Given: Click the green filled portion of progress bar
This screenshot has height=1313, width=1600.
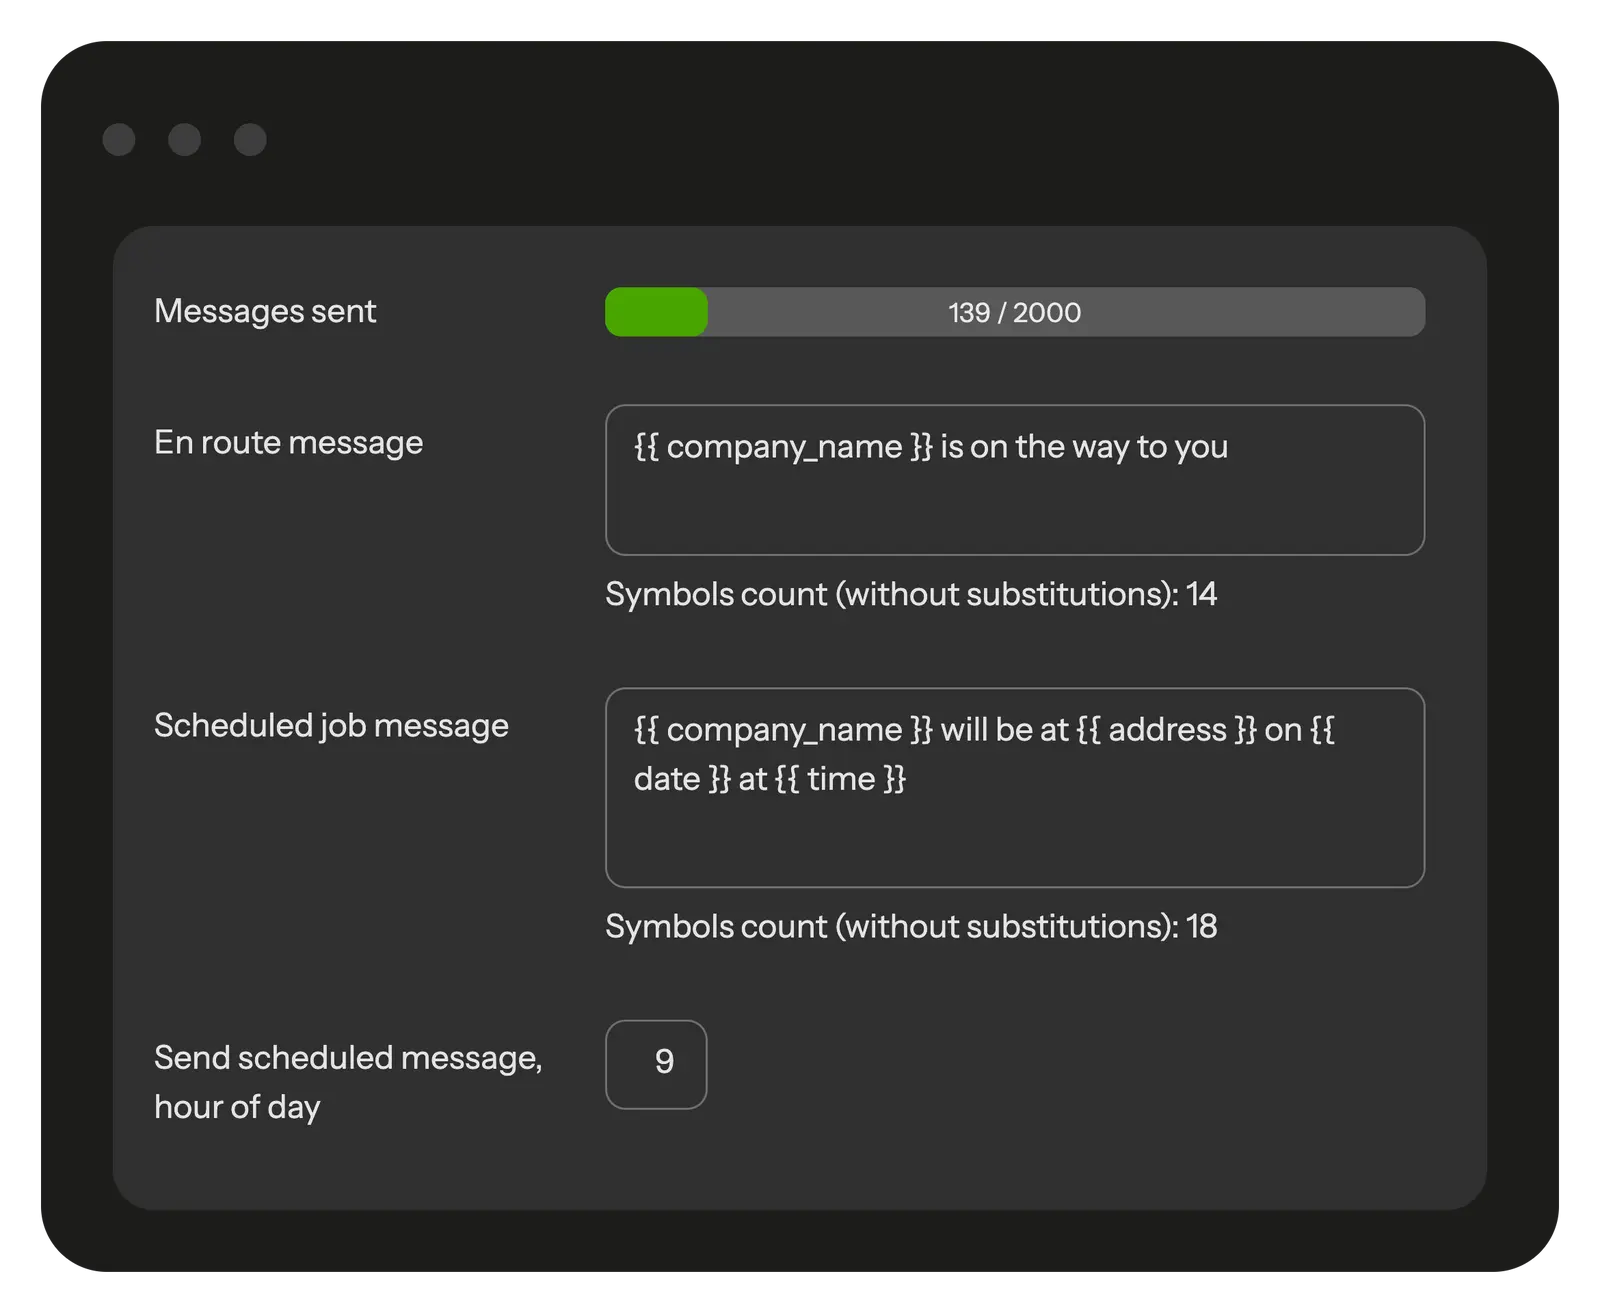Looking at the screenshot, I should click(656, 312).
